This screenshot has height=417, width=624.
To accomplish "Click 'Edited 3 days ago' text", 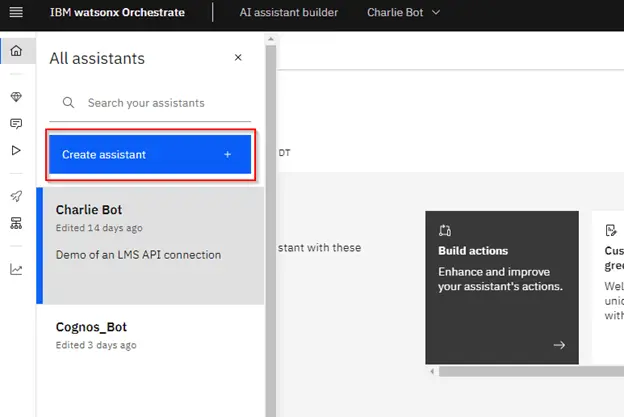I will click(x=96, y=345).
